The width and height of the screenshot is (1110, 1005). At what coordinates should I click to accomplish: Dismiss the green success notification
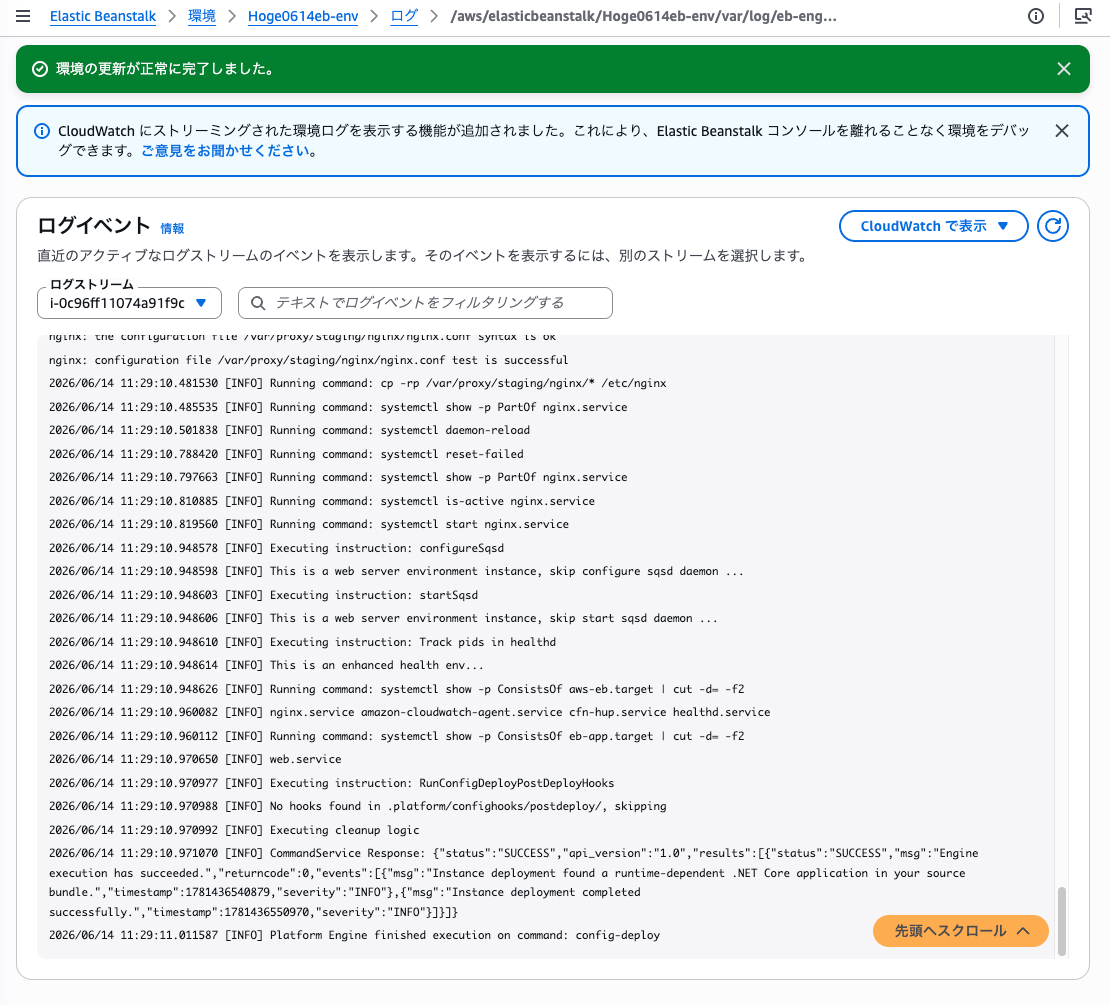pos(1063,69)
